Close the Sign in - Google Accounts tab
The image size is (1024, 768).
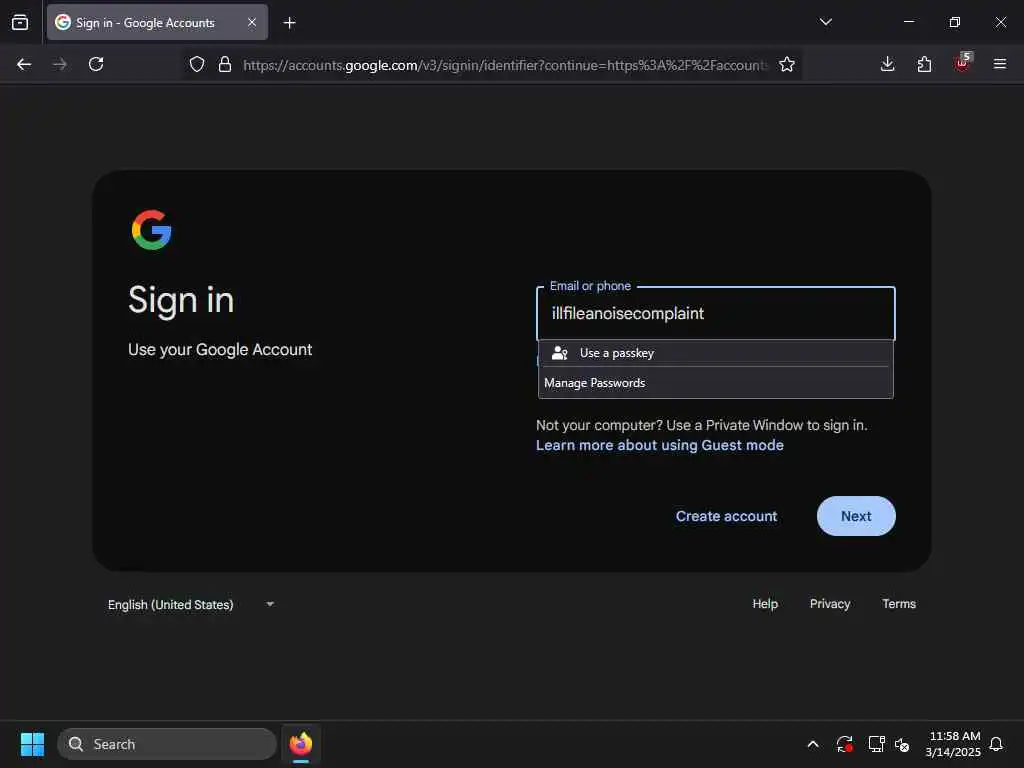click(x=252, y=22)
